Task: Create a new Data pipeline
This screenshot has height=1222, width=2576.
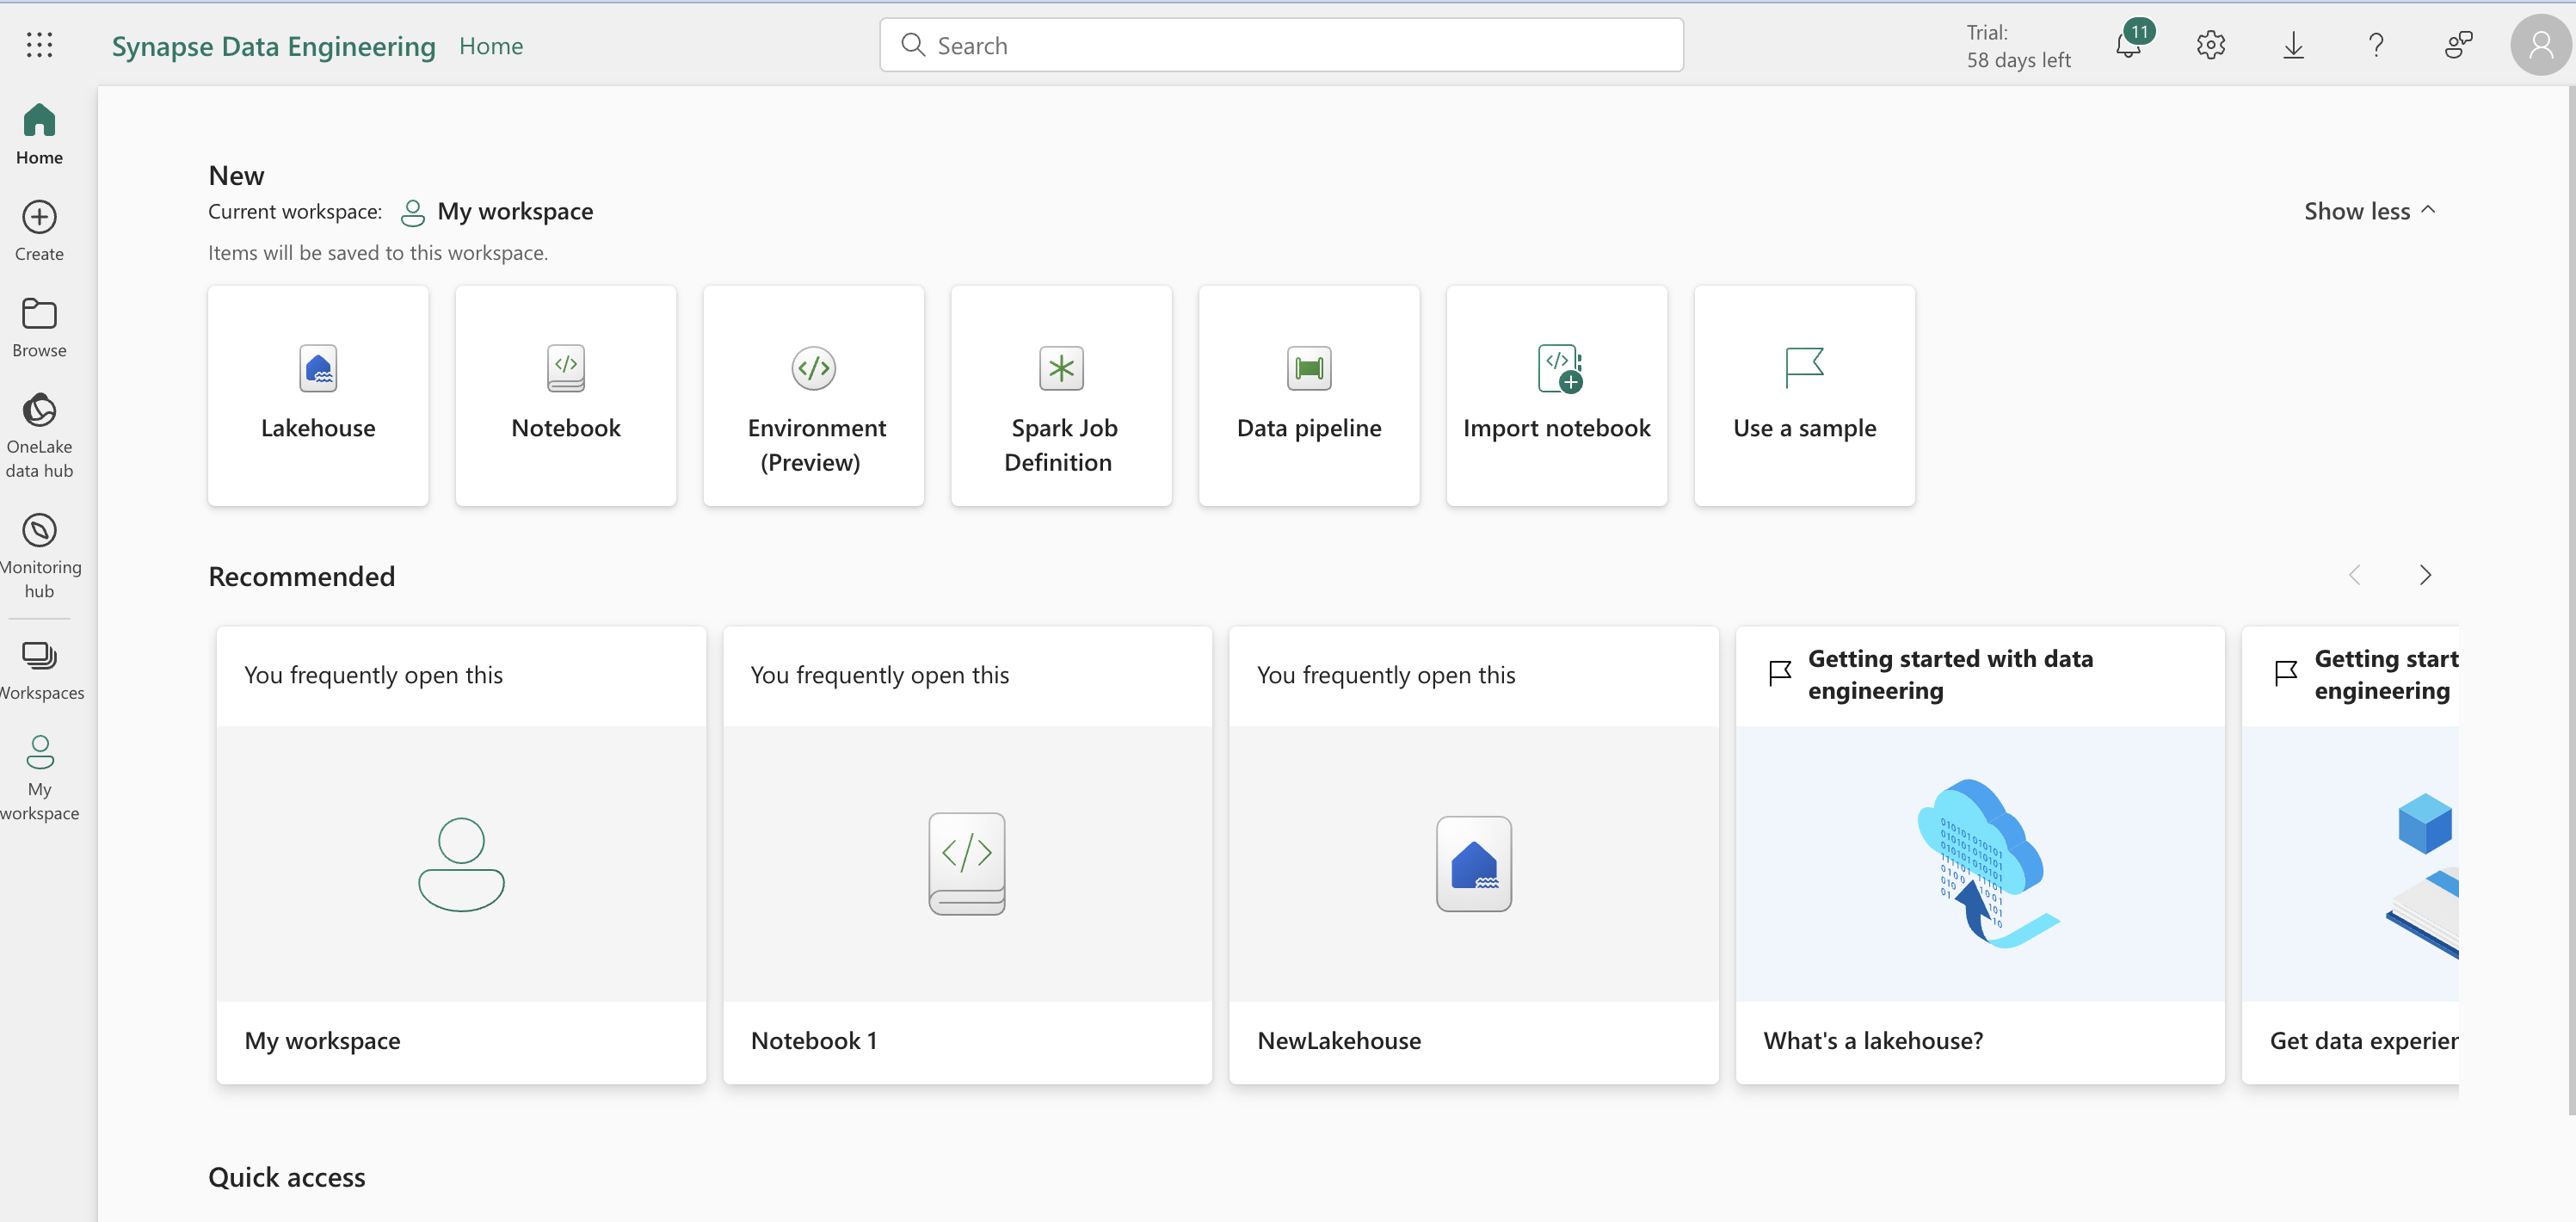Action: (1309, 395)
